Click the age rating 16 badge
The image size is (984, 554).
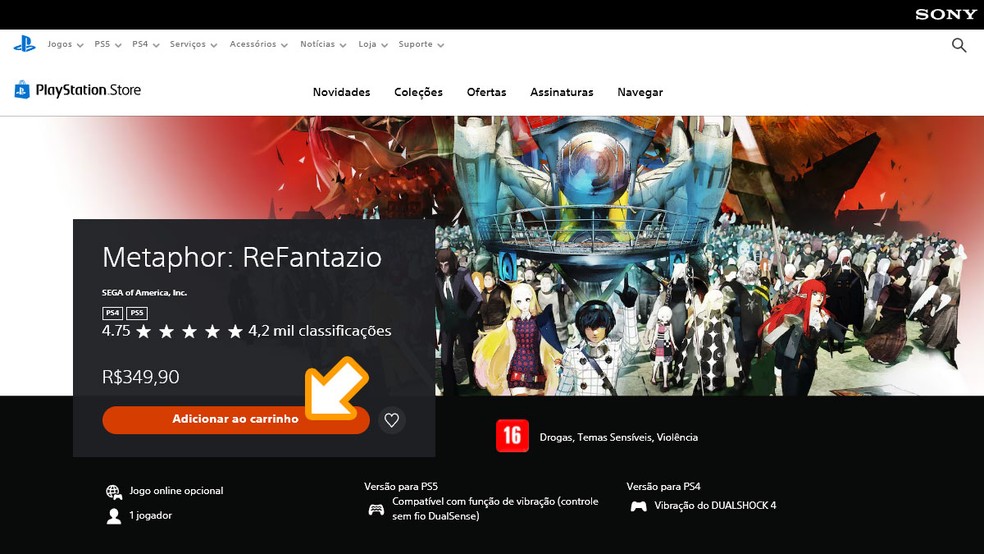coord(512,436)
